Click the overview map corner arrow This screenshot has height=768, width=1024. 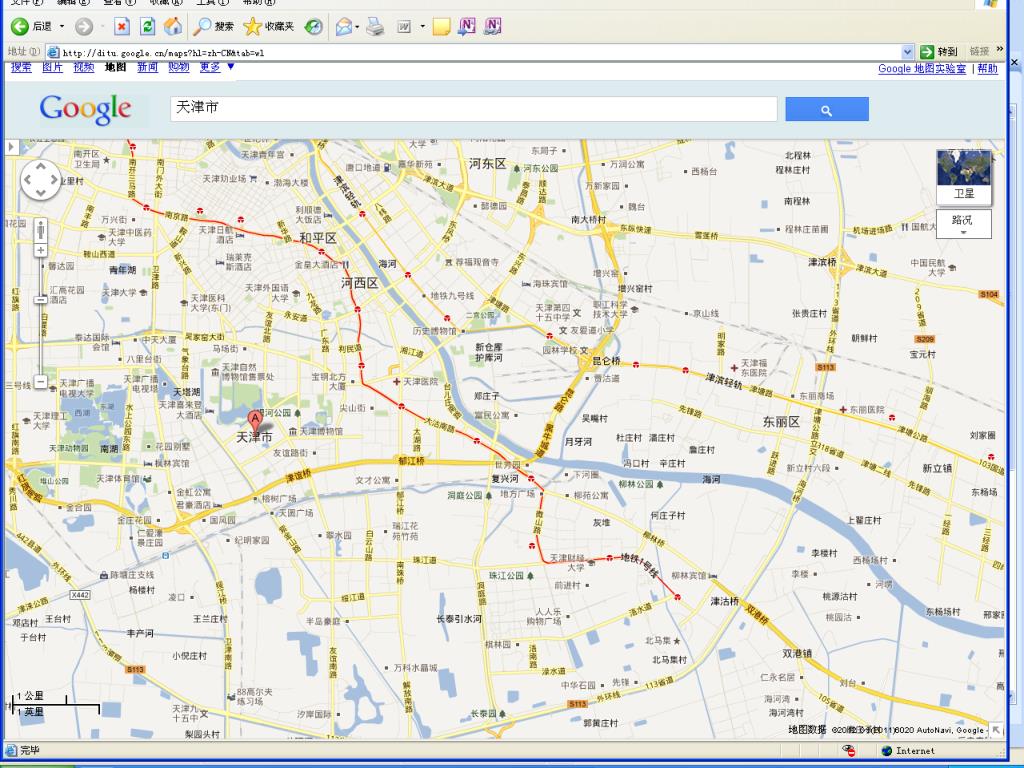click(x=996, y=729)
